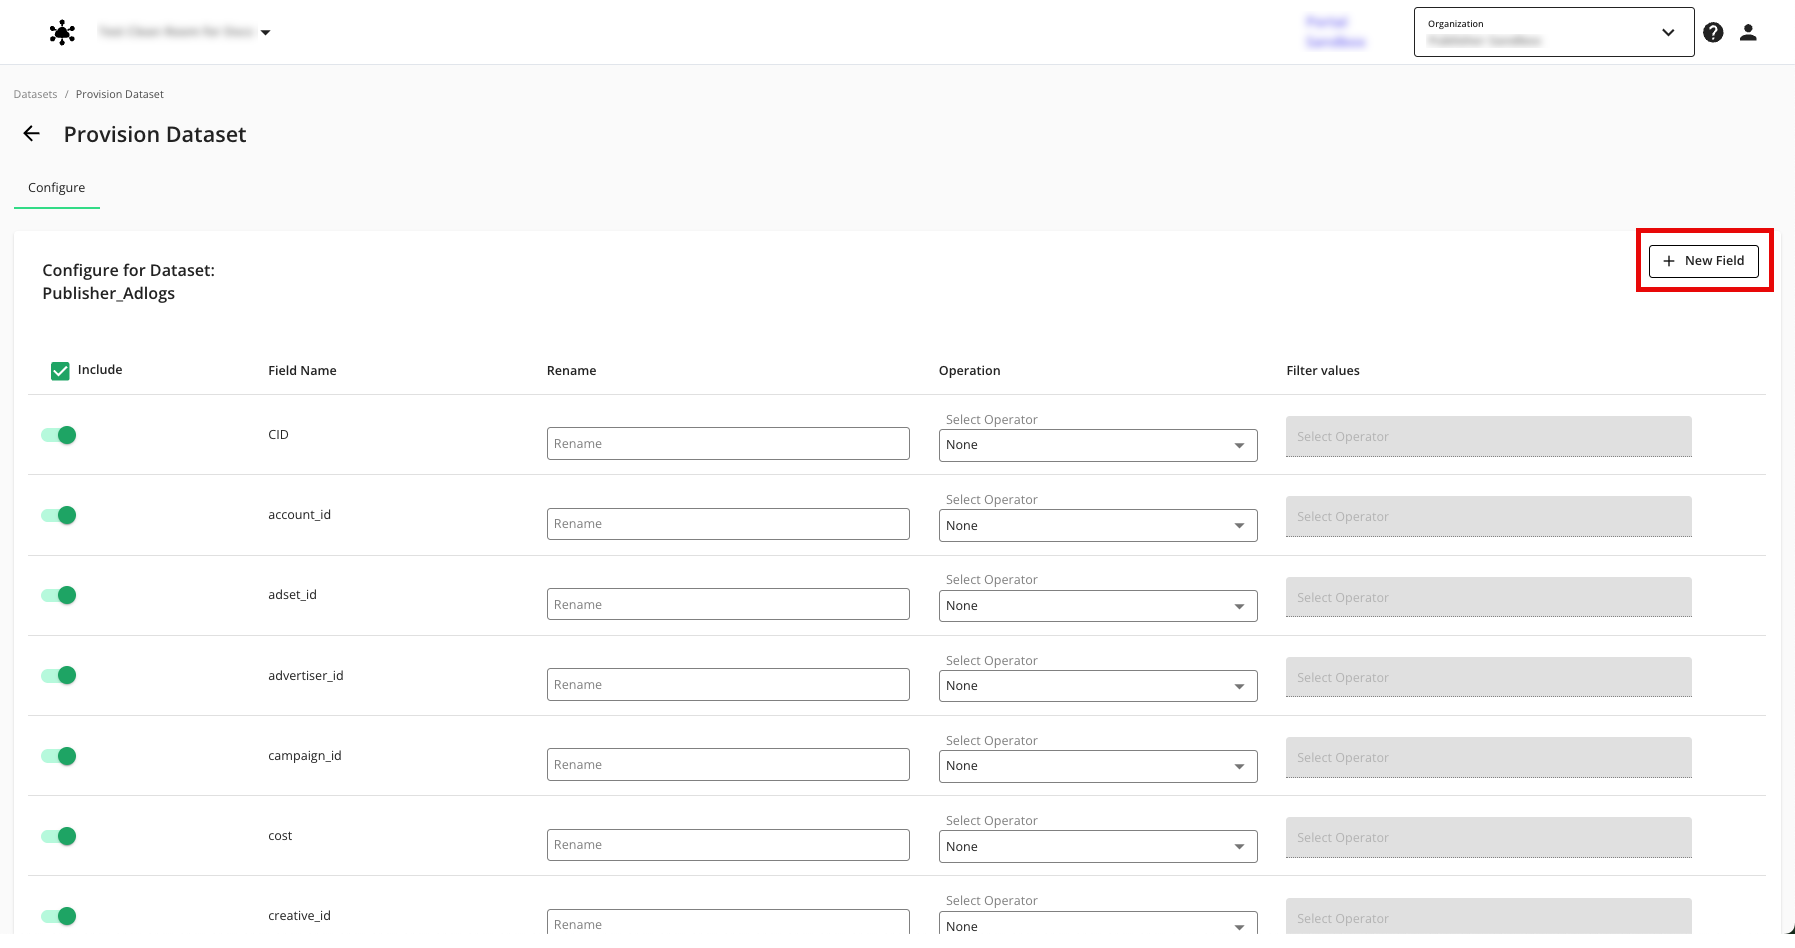Disable the CID field toggle
This screenshot has width=1795, height=948.
(x=59, y=435)
